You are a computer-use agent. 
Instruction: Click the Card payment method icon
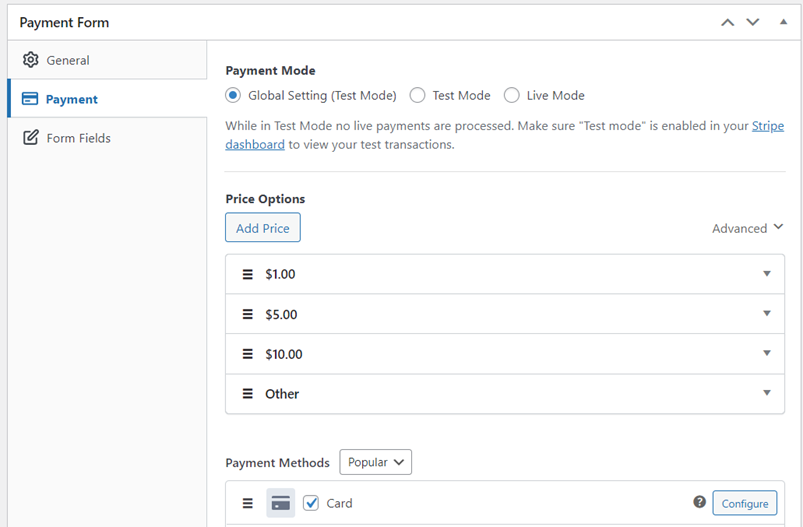tap(281, 503)
